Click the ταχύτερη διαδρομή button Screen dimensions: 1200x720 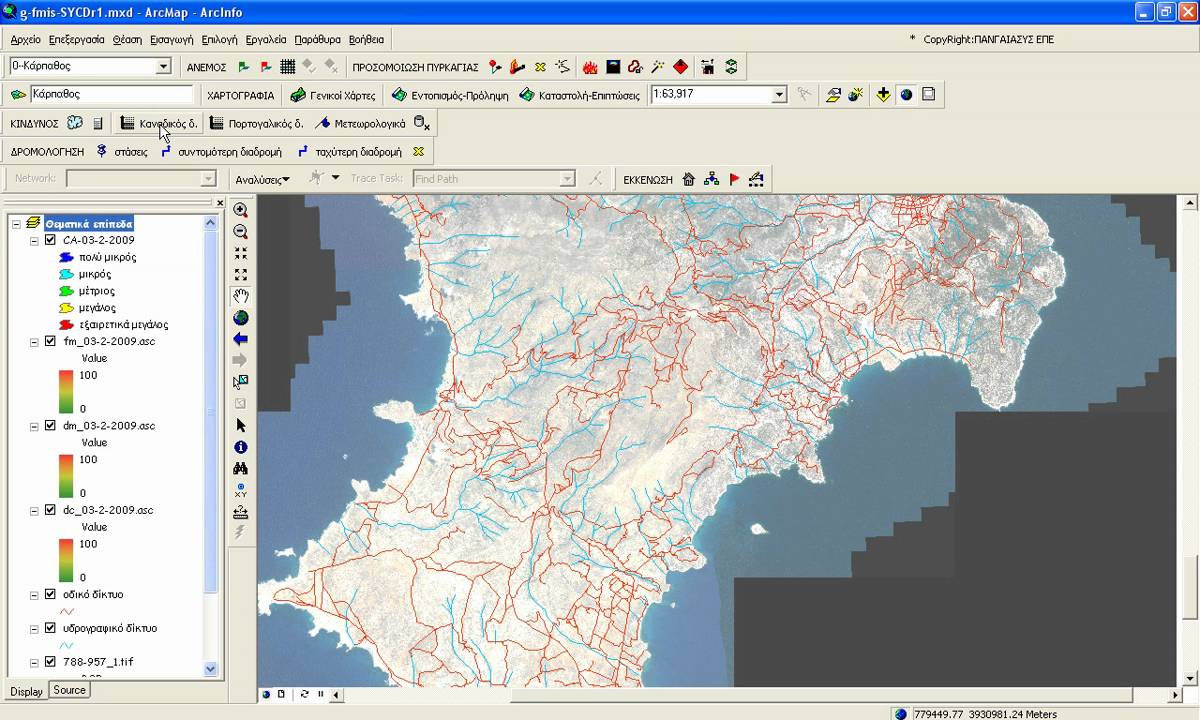coord(349,152)
